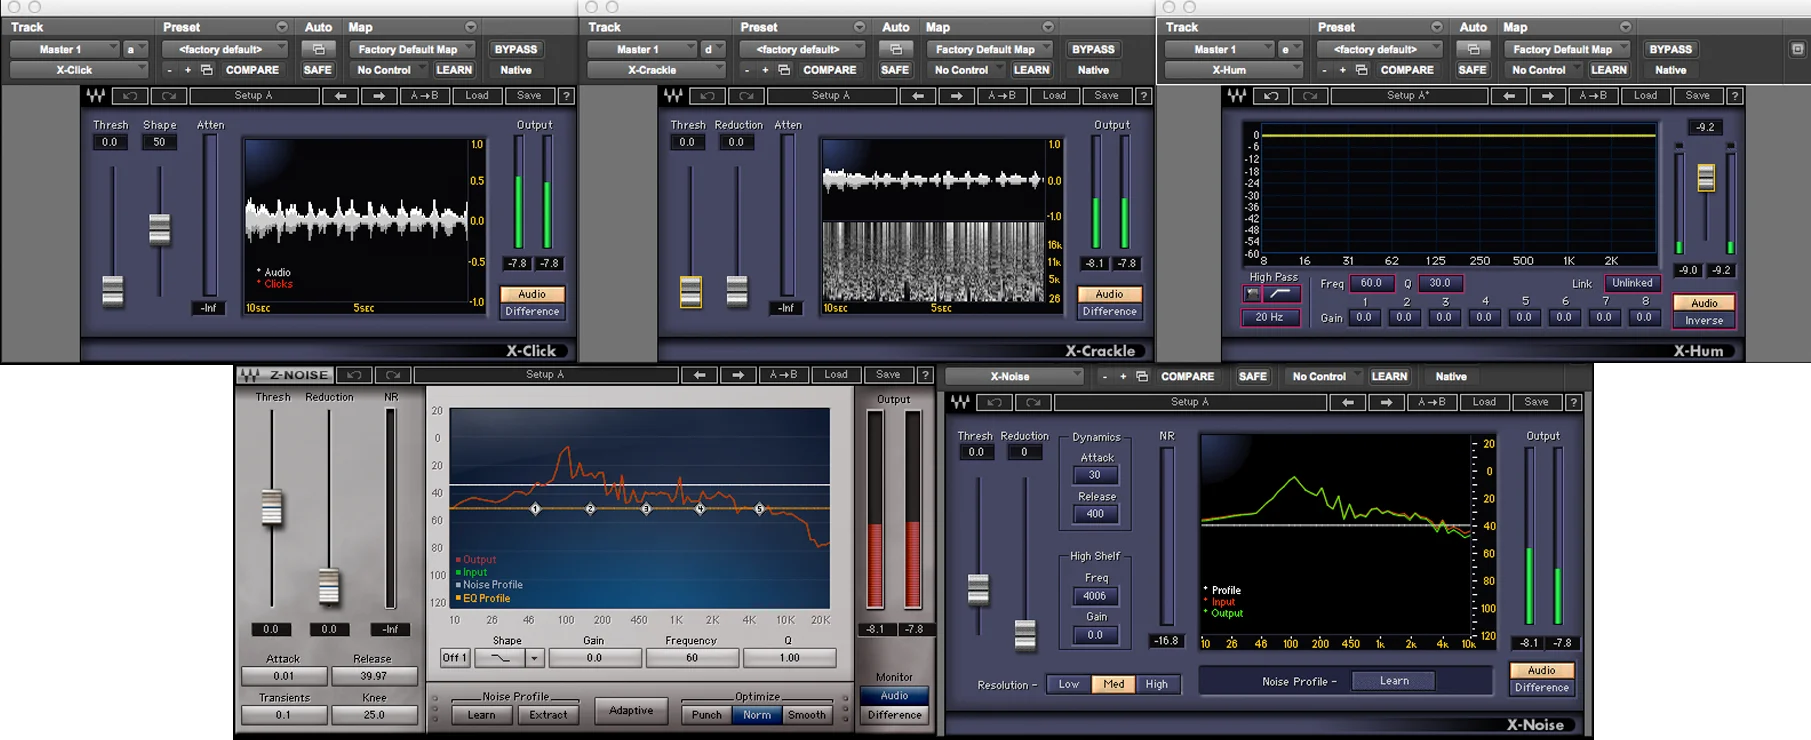This screenshot has width=1811, height=740.
Task: Click the Thresh slider handle in Z-Noise
Action: (271, 508)
